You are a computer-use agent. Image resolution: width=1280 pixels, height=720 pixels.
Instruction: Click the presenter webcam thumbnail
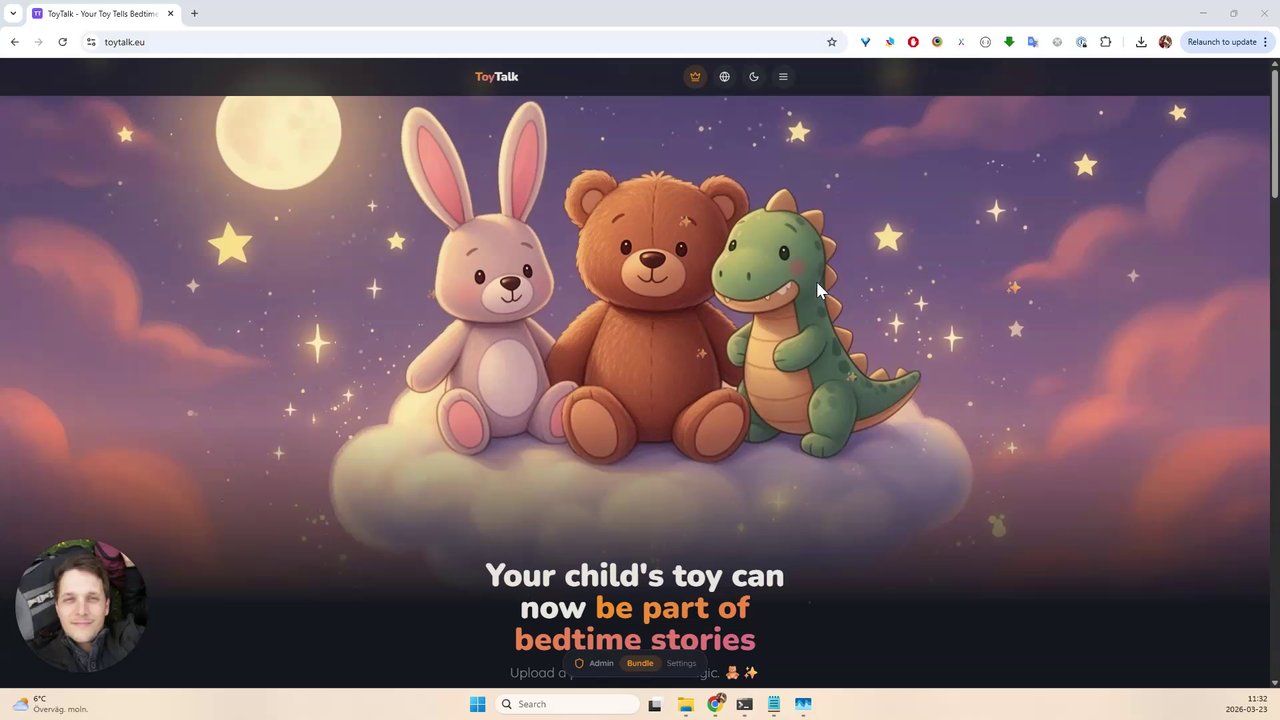pos(81,606)
